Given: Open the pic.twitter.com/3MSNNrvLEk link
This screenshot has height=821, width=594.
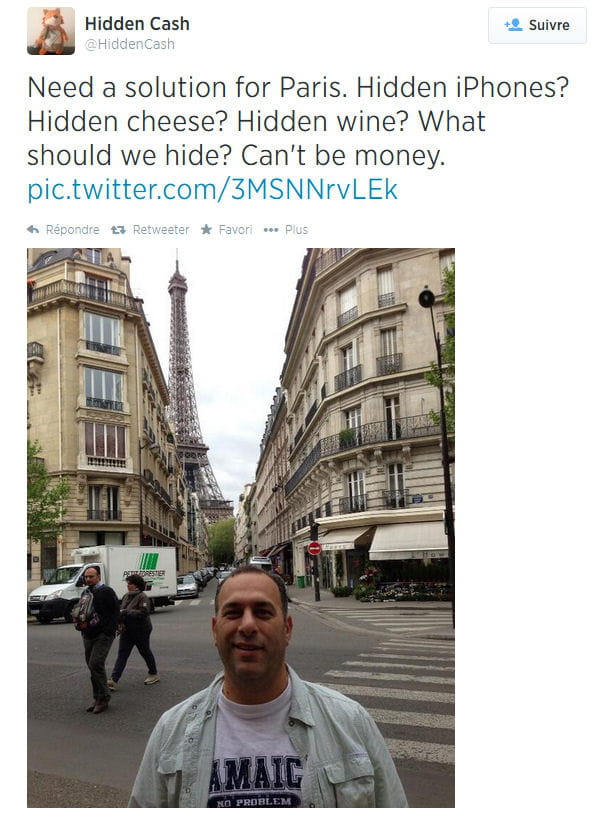Looking at the screenshot, I should tap(213, 190).
